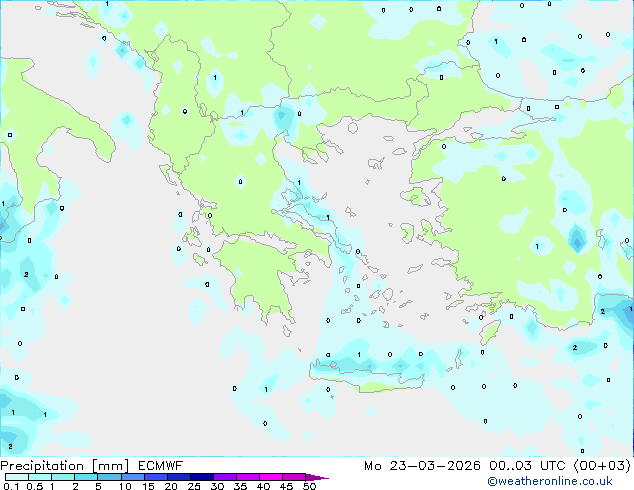The width and height of the screenshot is (634, 490).
Task: Click the above-50 arrow tip of legend
Action: click(317, 477)
